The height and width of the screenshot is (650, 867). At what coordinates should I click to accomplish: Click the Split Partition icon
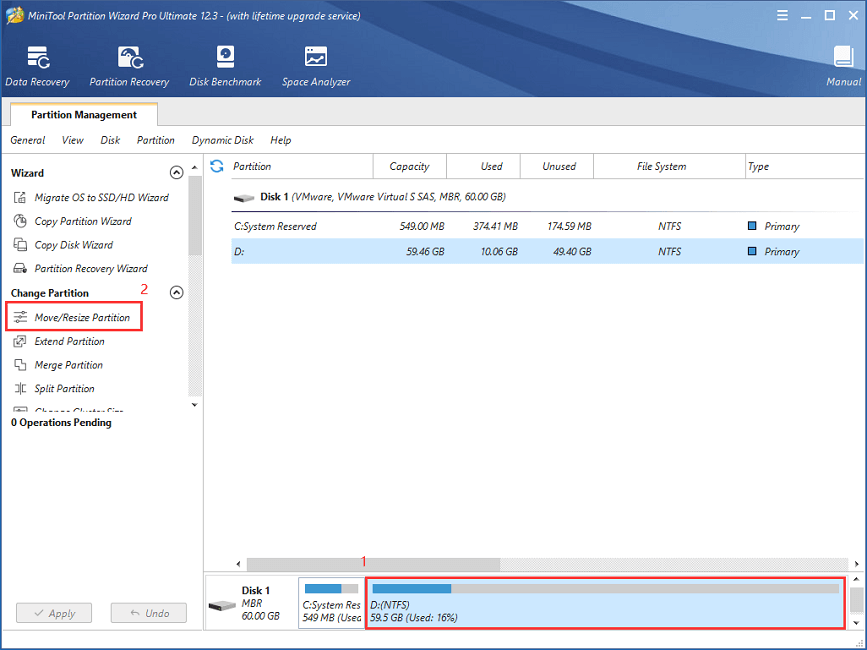click(20, 389)
